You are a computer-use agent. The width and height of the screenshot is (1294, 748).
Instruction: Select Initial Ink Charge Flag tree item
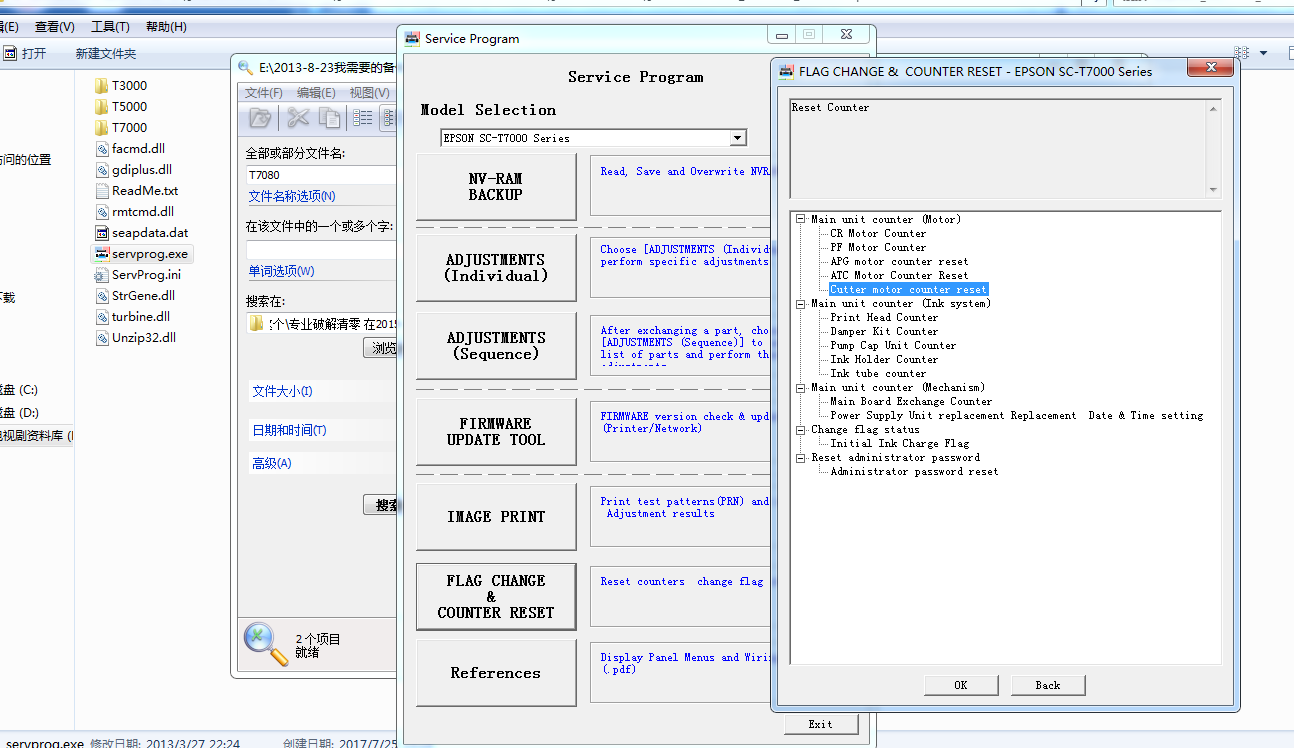[x=899, y=443]
